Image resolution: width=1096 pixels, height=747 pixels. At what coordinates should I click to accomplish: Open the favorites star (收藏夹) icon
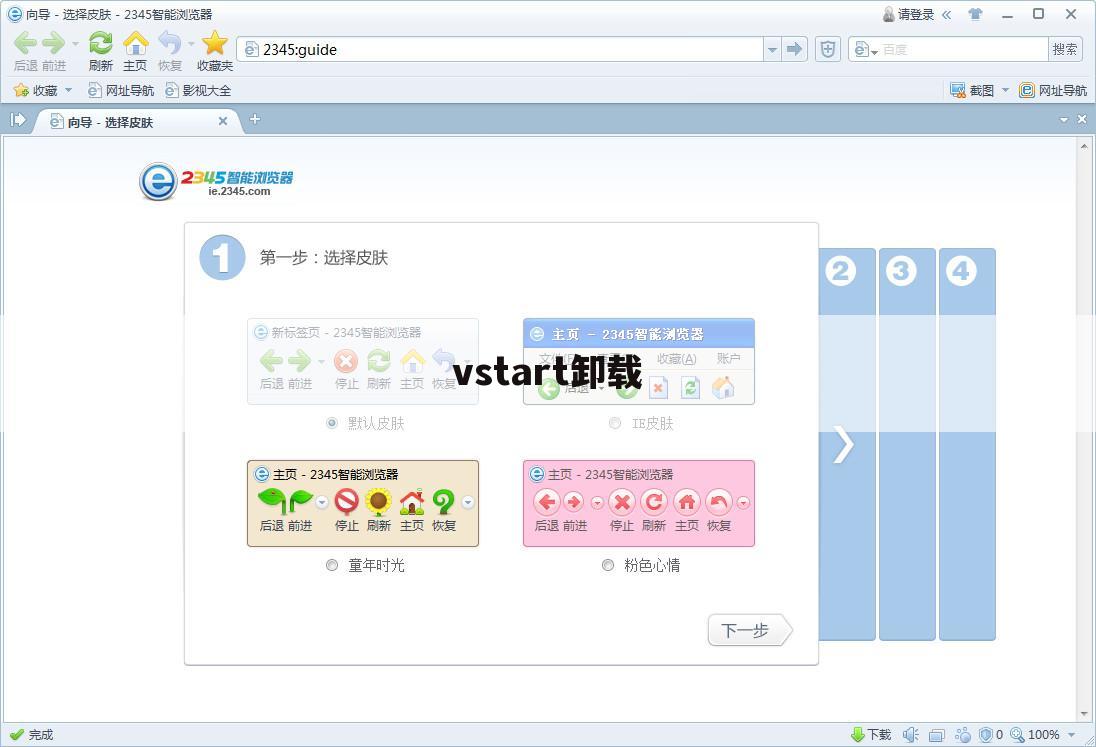(x=215, y=43)
